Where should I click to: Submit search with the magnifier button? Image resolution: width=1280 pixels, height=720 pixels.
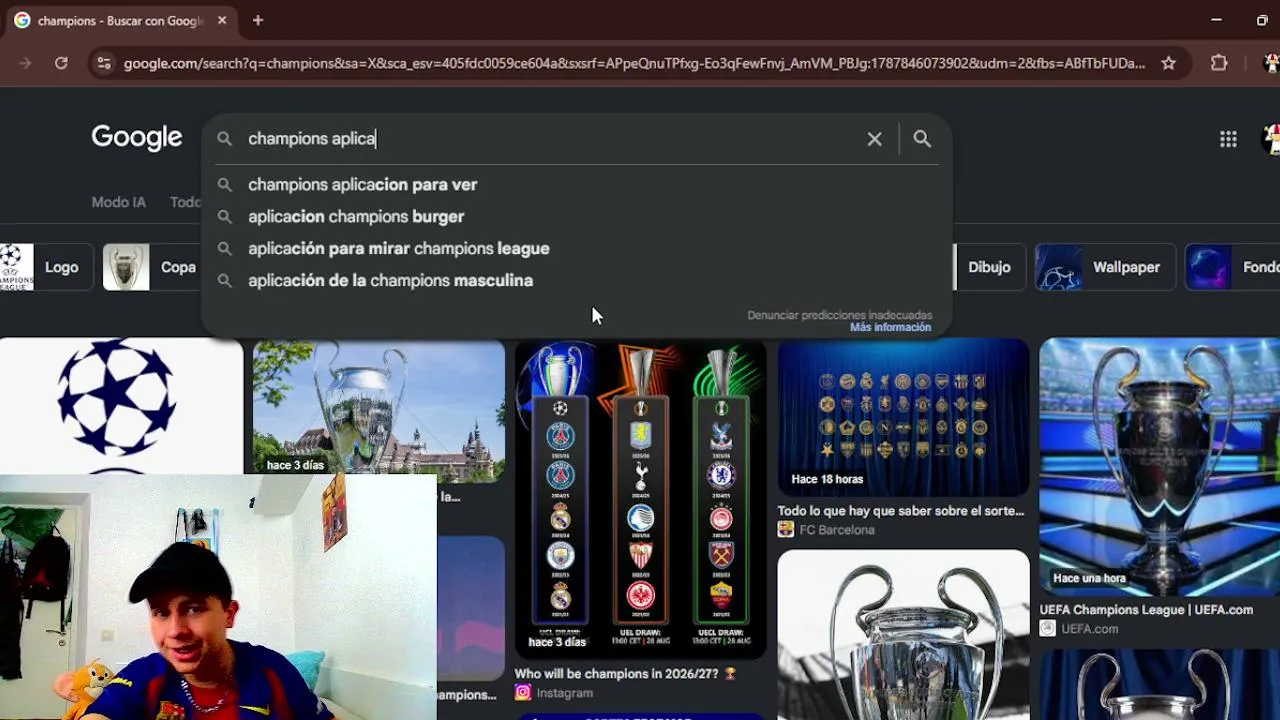point(922,139)
